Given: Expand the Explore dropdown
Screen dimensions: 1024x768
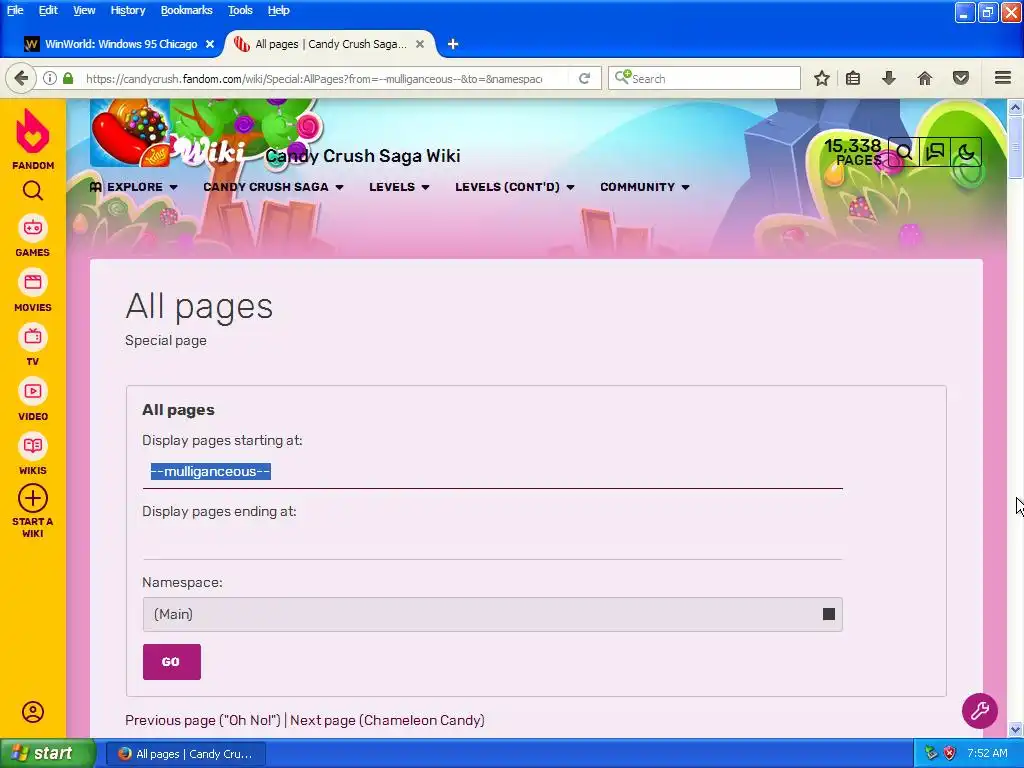Looking at the screenshot, I should (134, 187).
